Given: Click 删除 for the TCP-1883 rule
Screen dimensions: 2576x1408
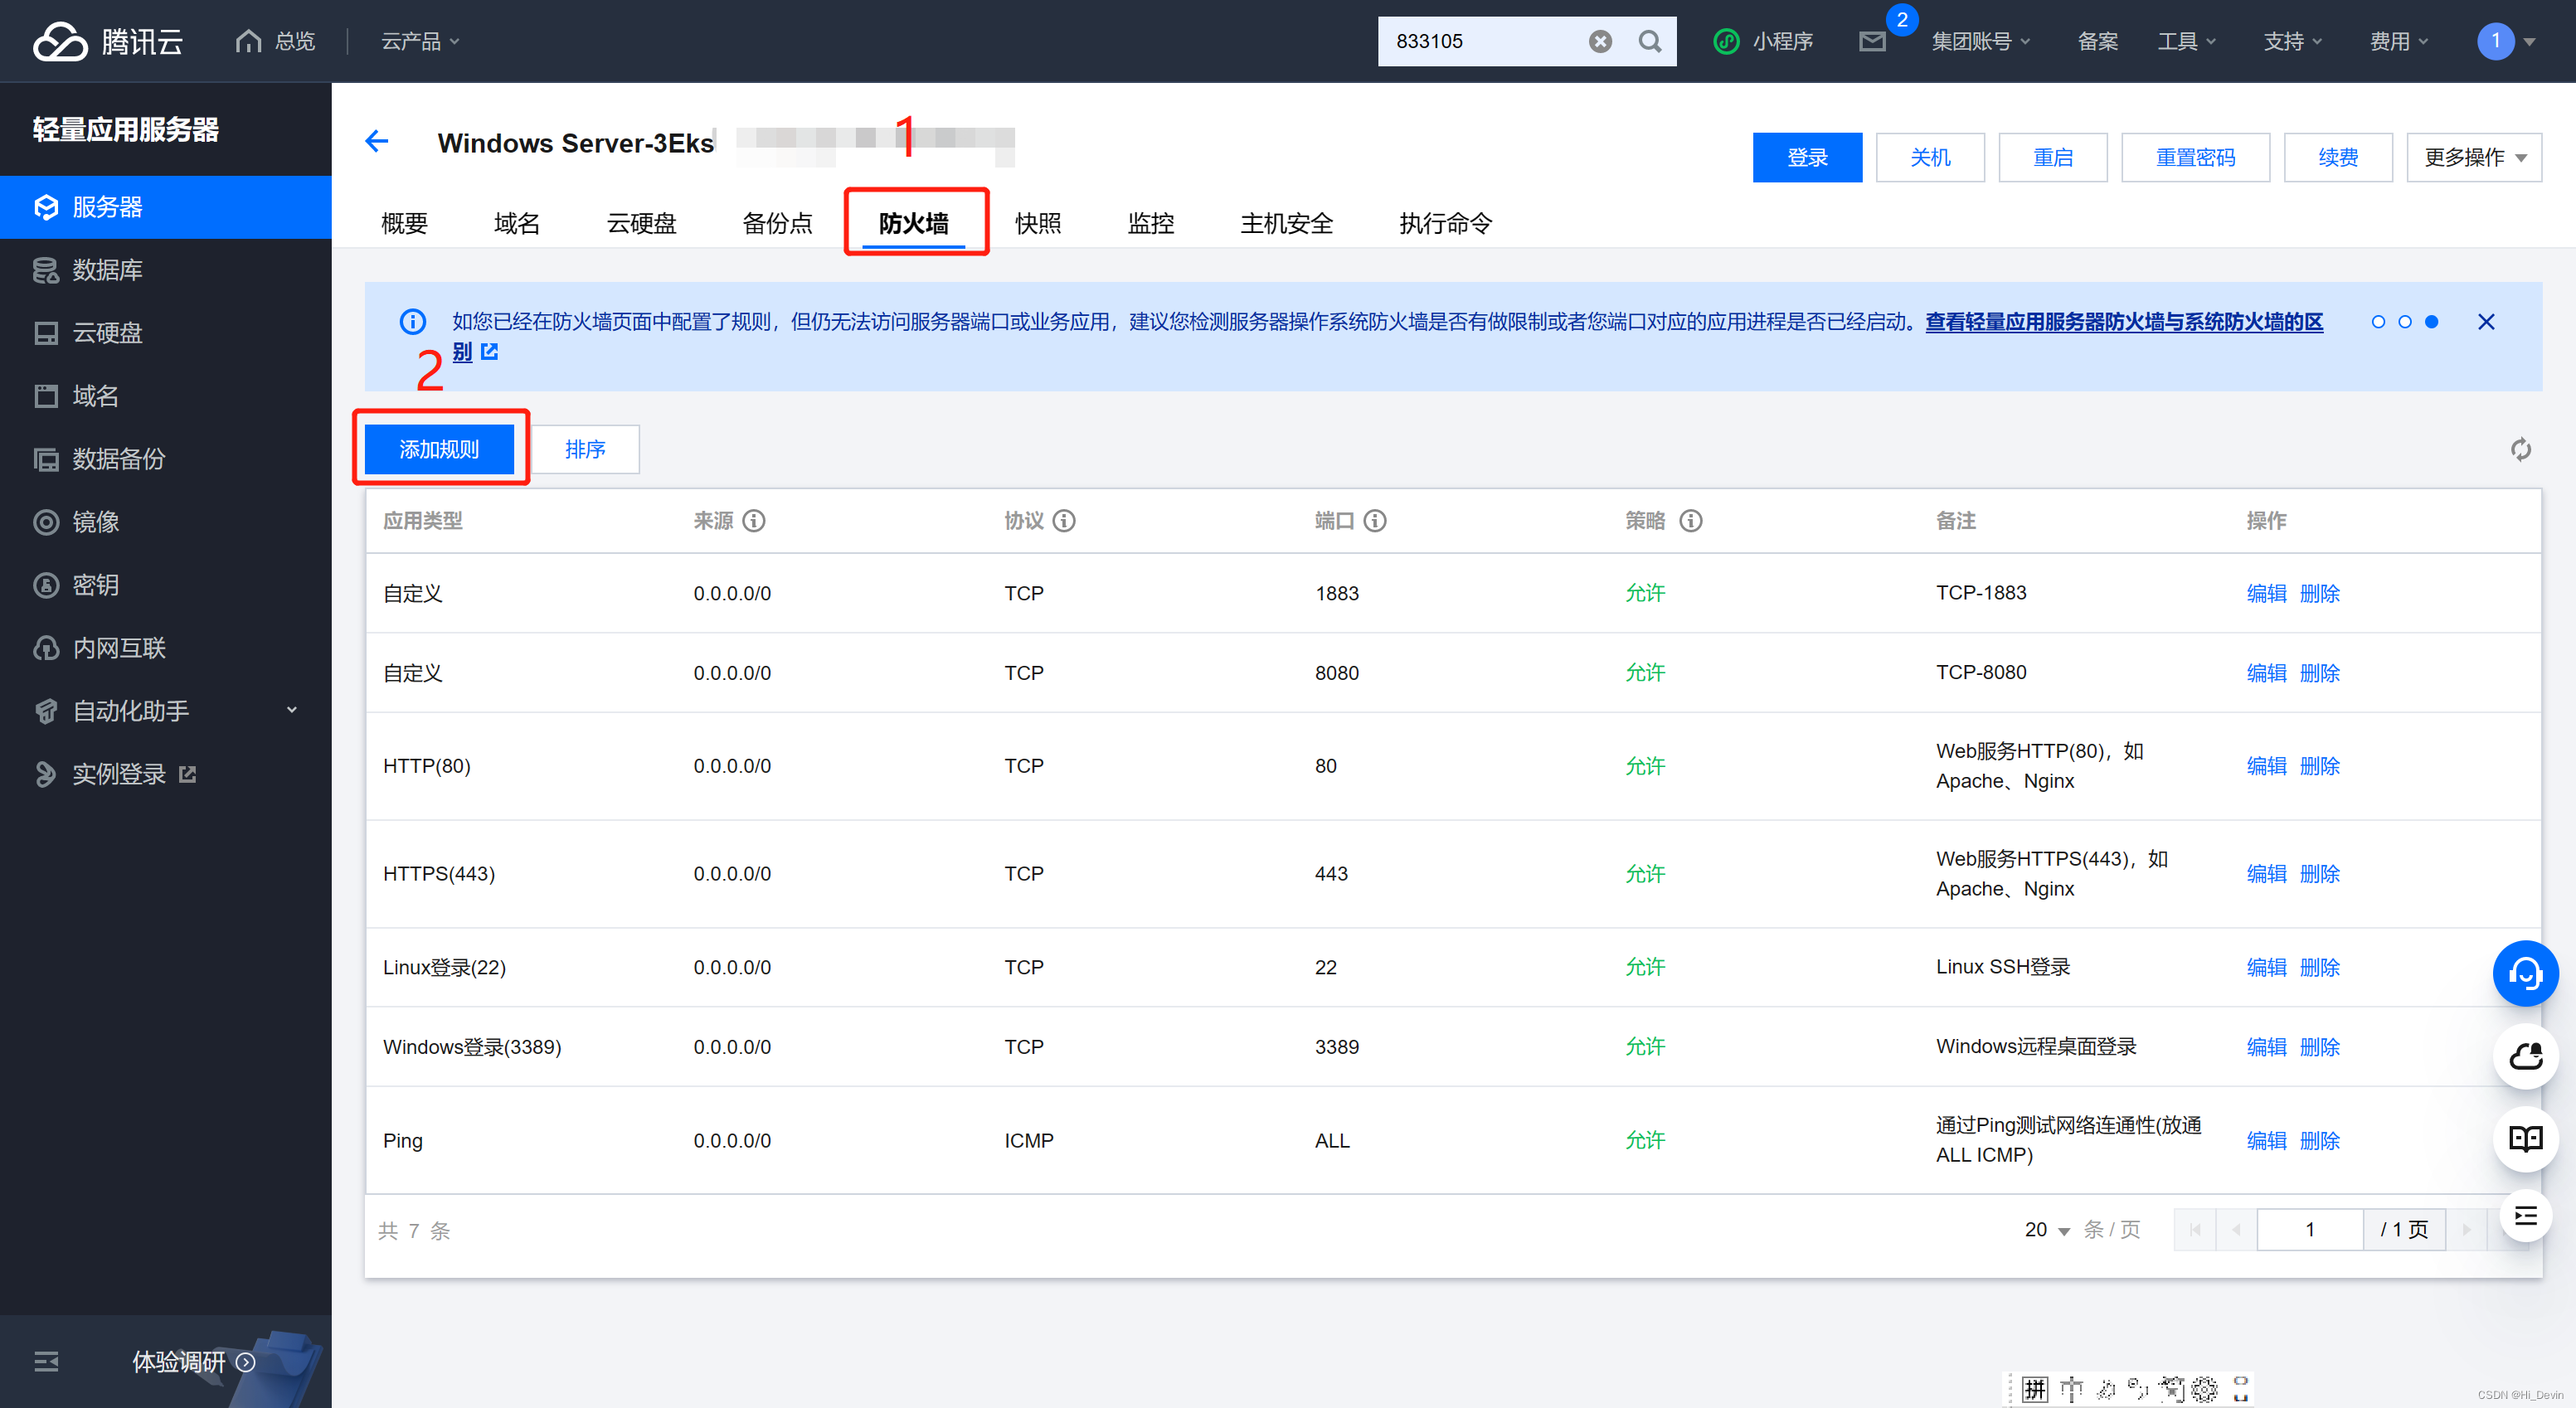Looking at the screenshot, I should tap(2319, 593).
